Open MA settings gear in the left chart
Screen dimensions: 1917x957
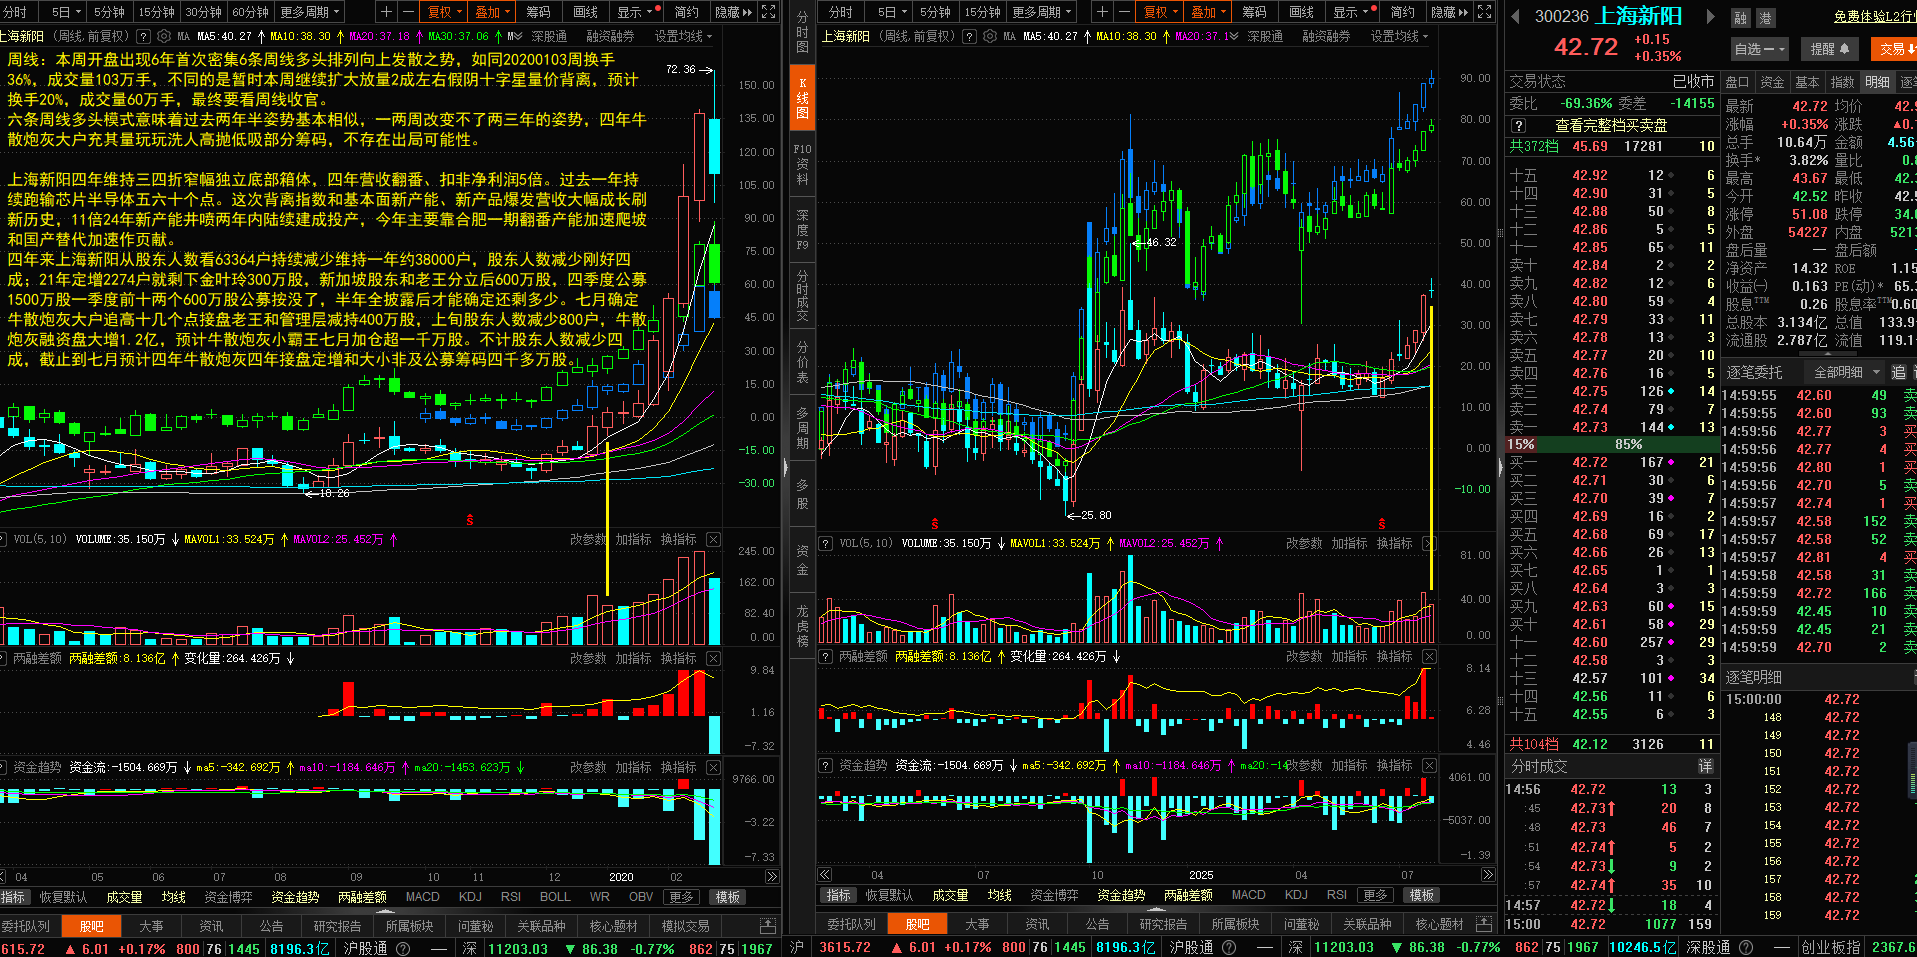coord(165,36)
